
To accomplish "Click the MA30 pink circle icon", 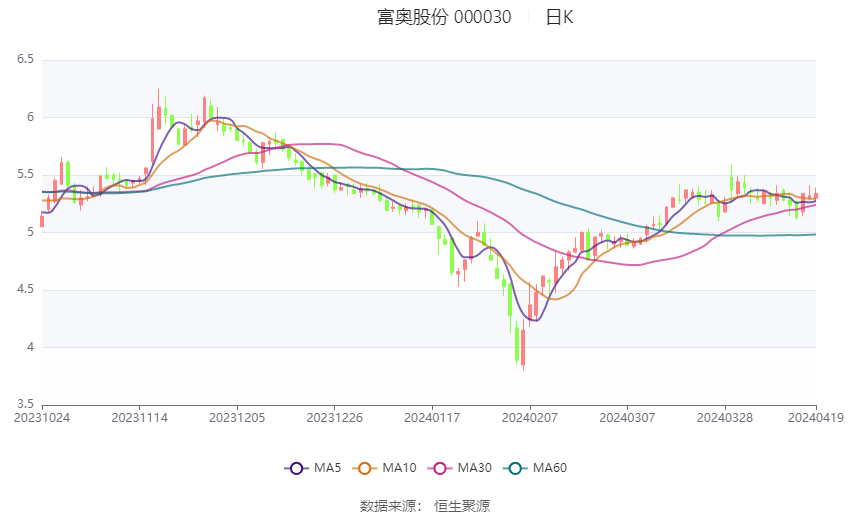I will coord(440,468).
